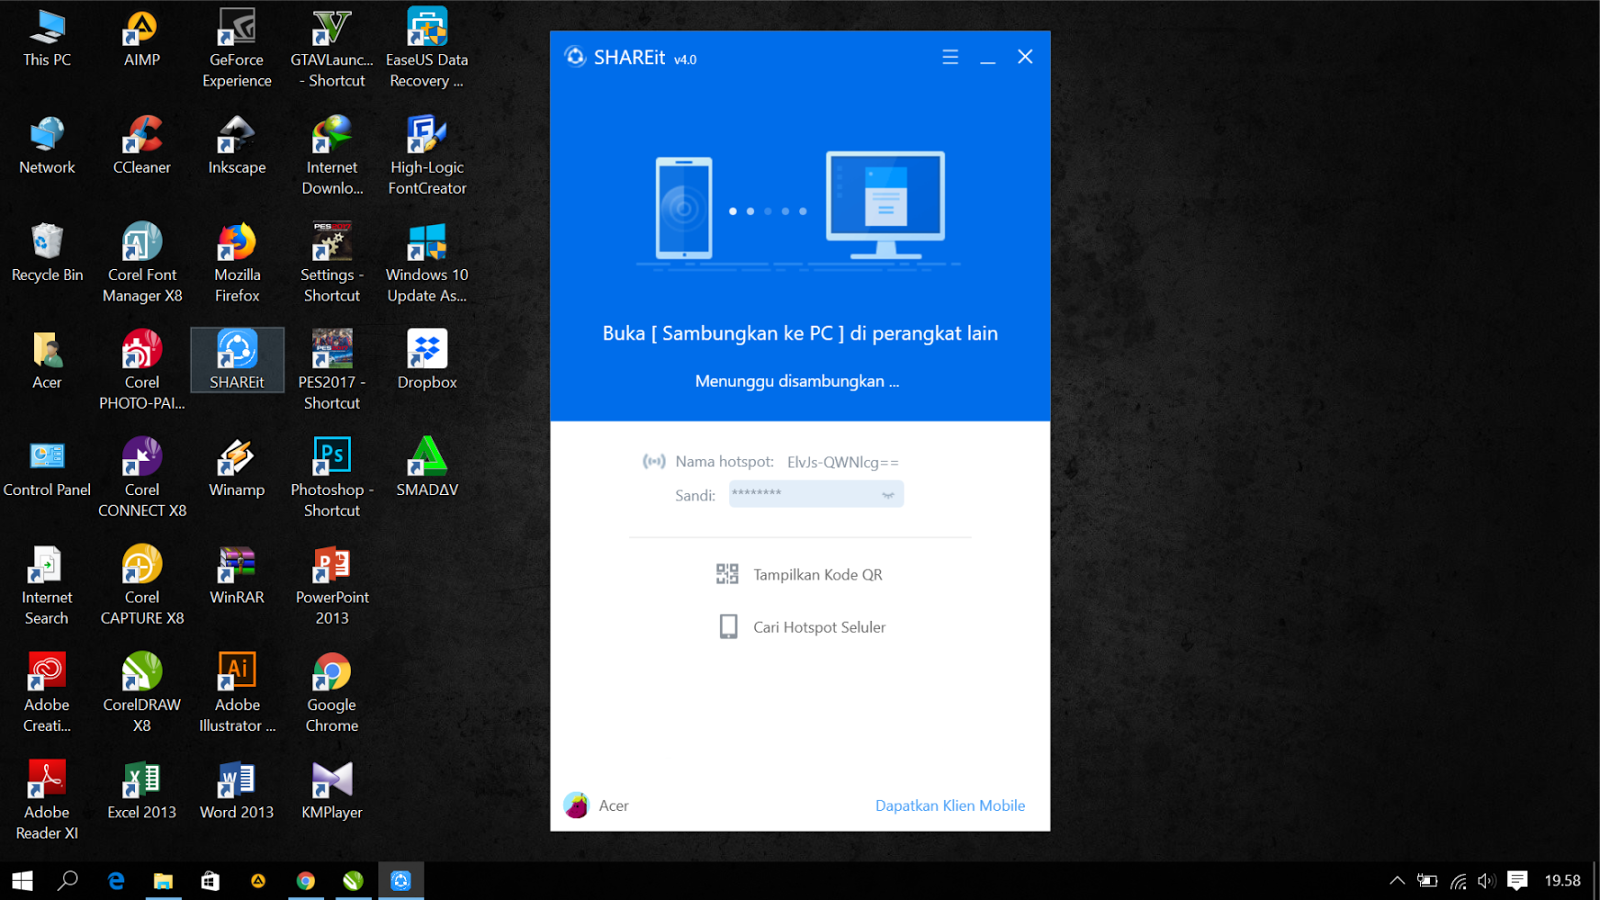Open Microsoft Store from the taskbar
1600x900 pixels.
210,881
